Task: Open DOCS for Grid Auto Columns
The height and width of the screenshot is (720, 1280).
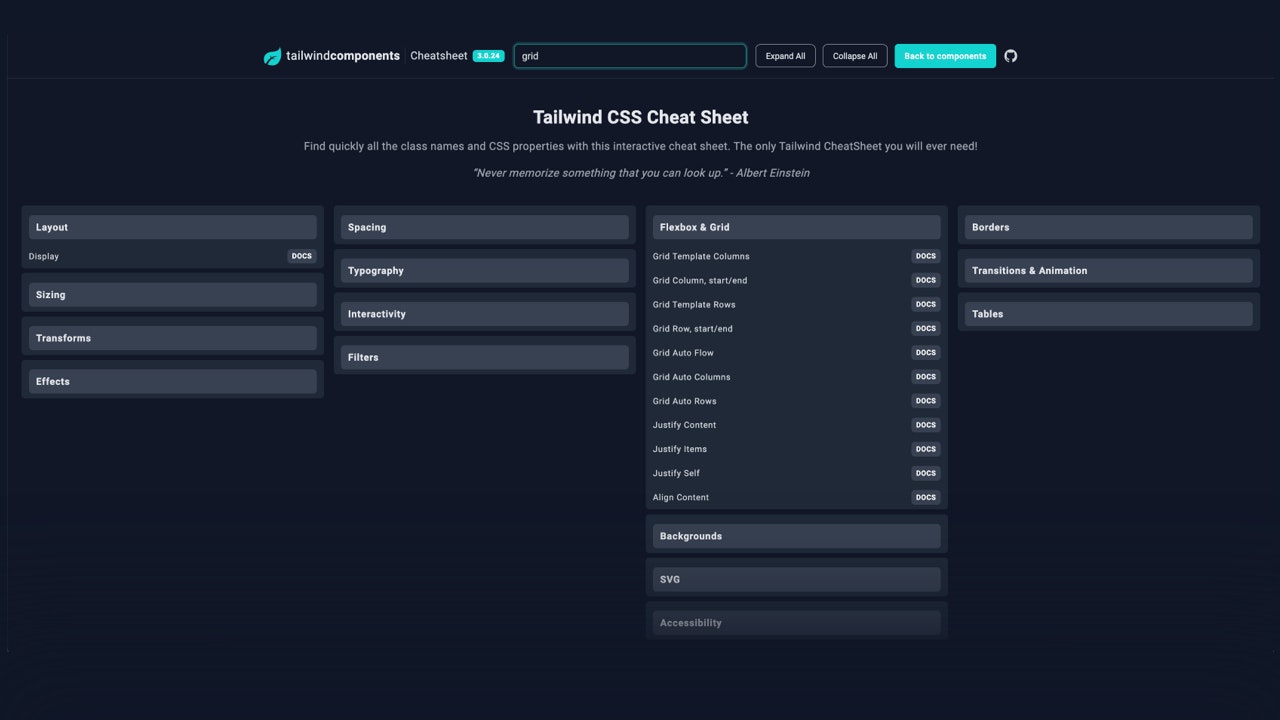Action: click(x=926, y=377)
